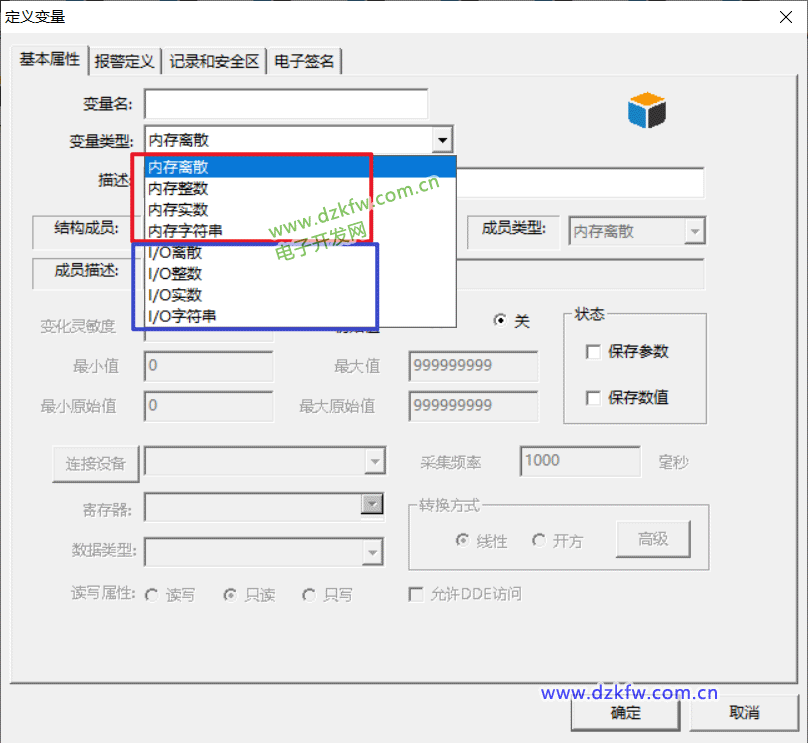Select 内存字符串 in the dropdown list
Image resolution: width=808 pixels, height=743 pixels.
(x=185, y=231)
